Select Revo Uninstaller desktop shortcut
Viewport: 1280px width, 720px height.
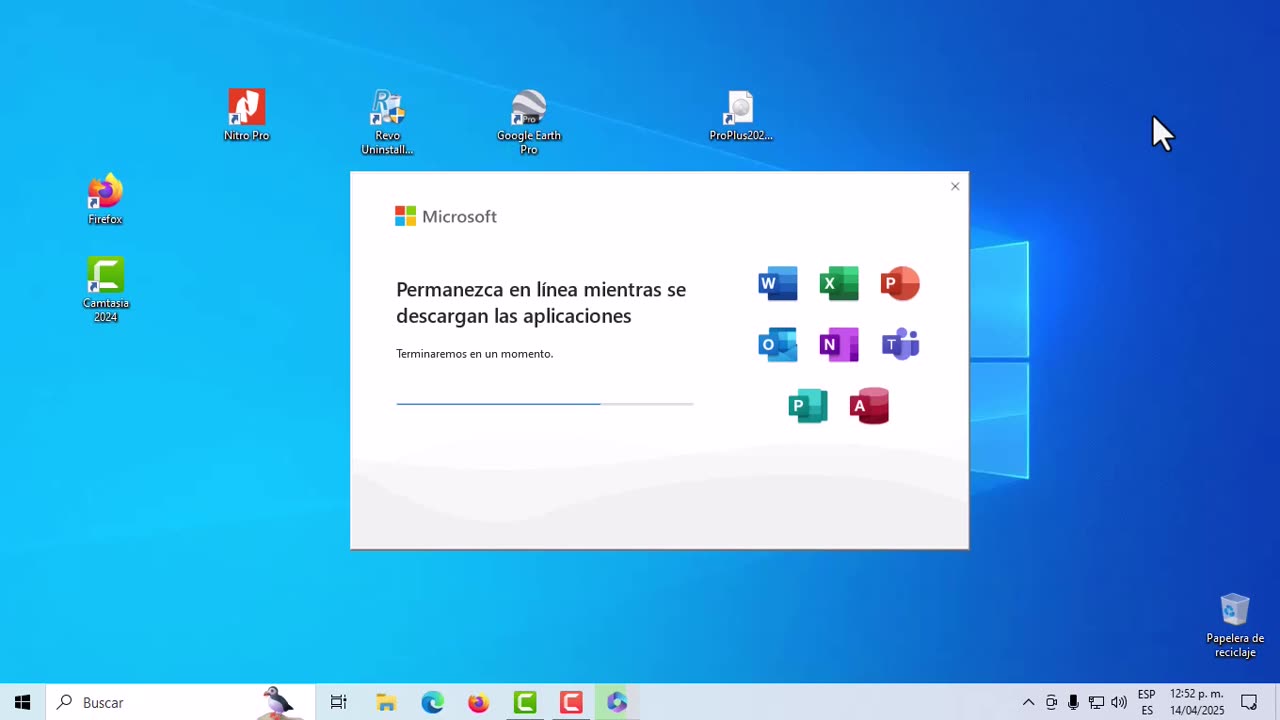pos(387,122)
